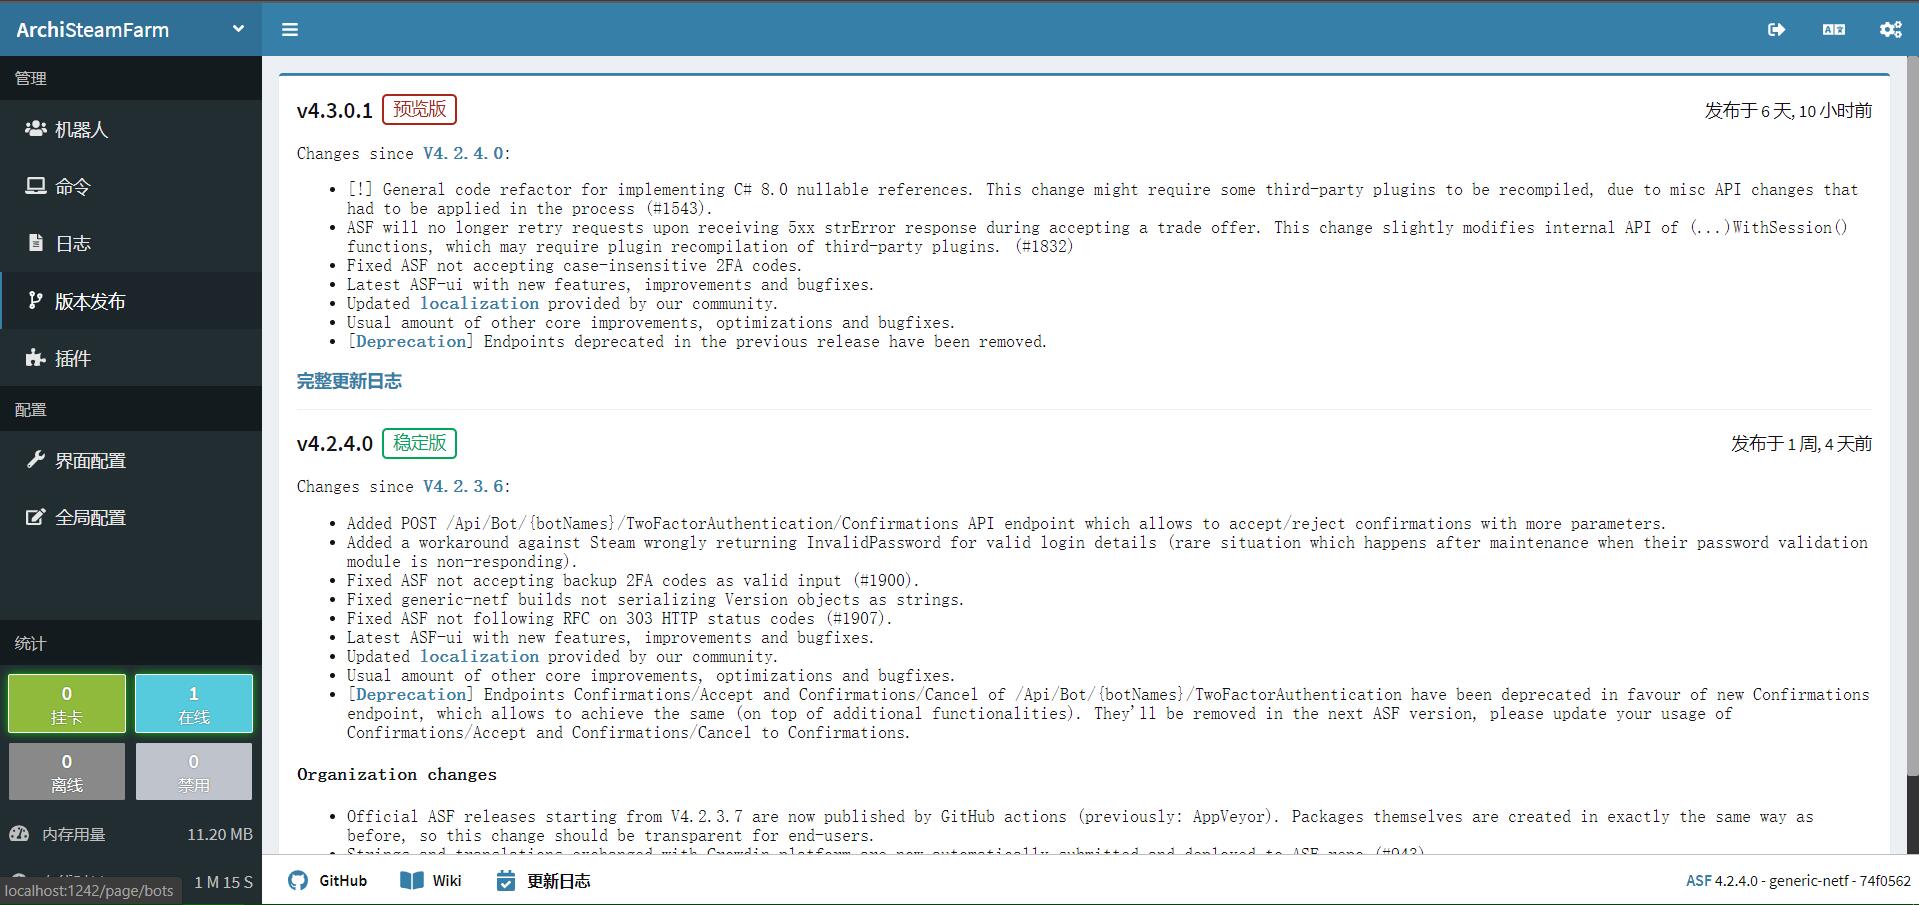Click the 预览版 pre-release badge

coord(419,109)
